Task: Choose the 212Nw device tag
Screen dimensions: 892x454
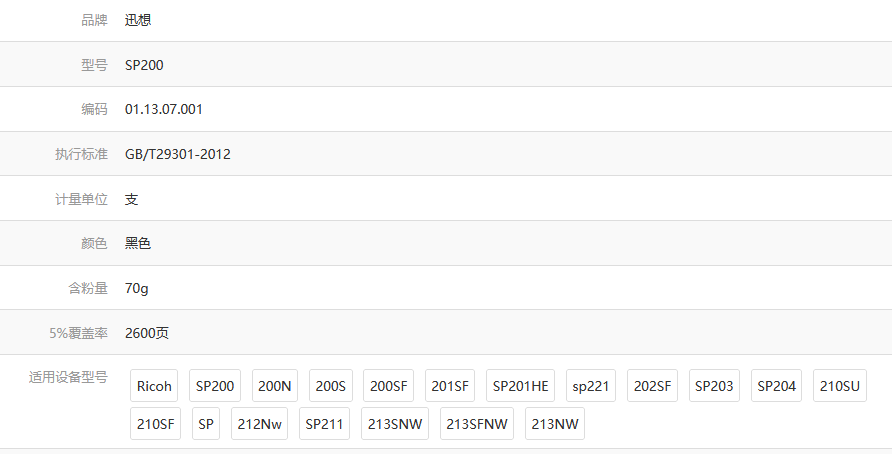Action: (259, 424)
